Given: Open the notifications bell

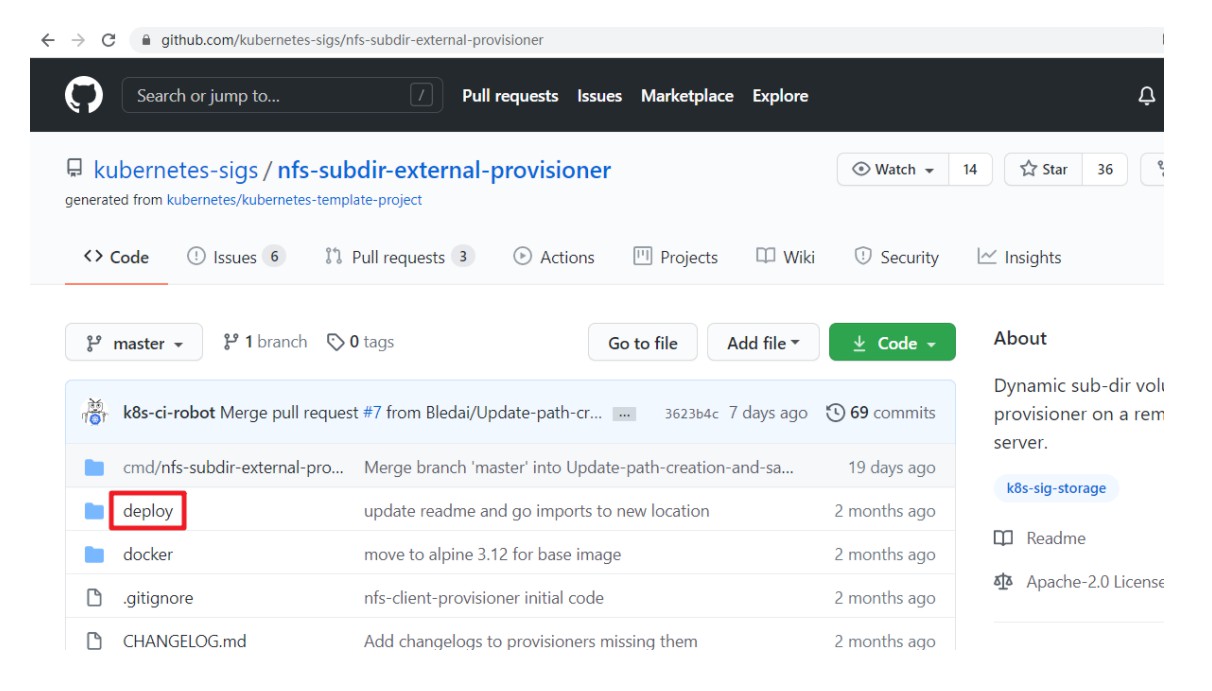Looking at the screenshot, I should [1147, 96].
